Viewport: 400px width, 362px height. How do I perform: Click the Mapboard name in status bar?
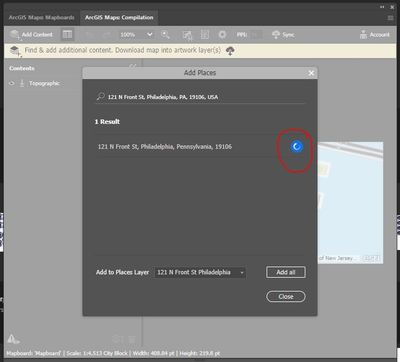(x=34, y=353)
